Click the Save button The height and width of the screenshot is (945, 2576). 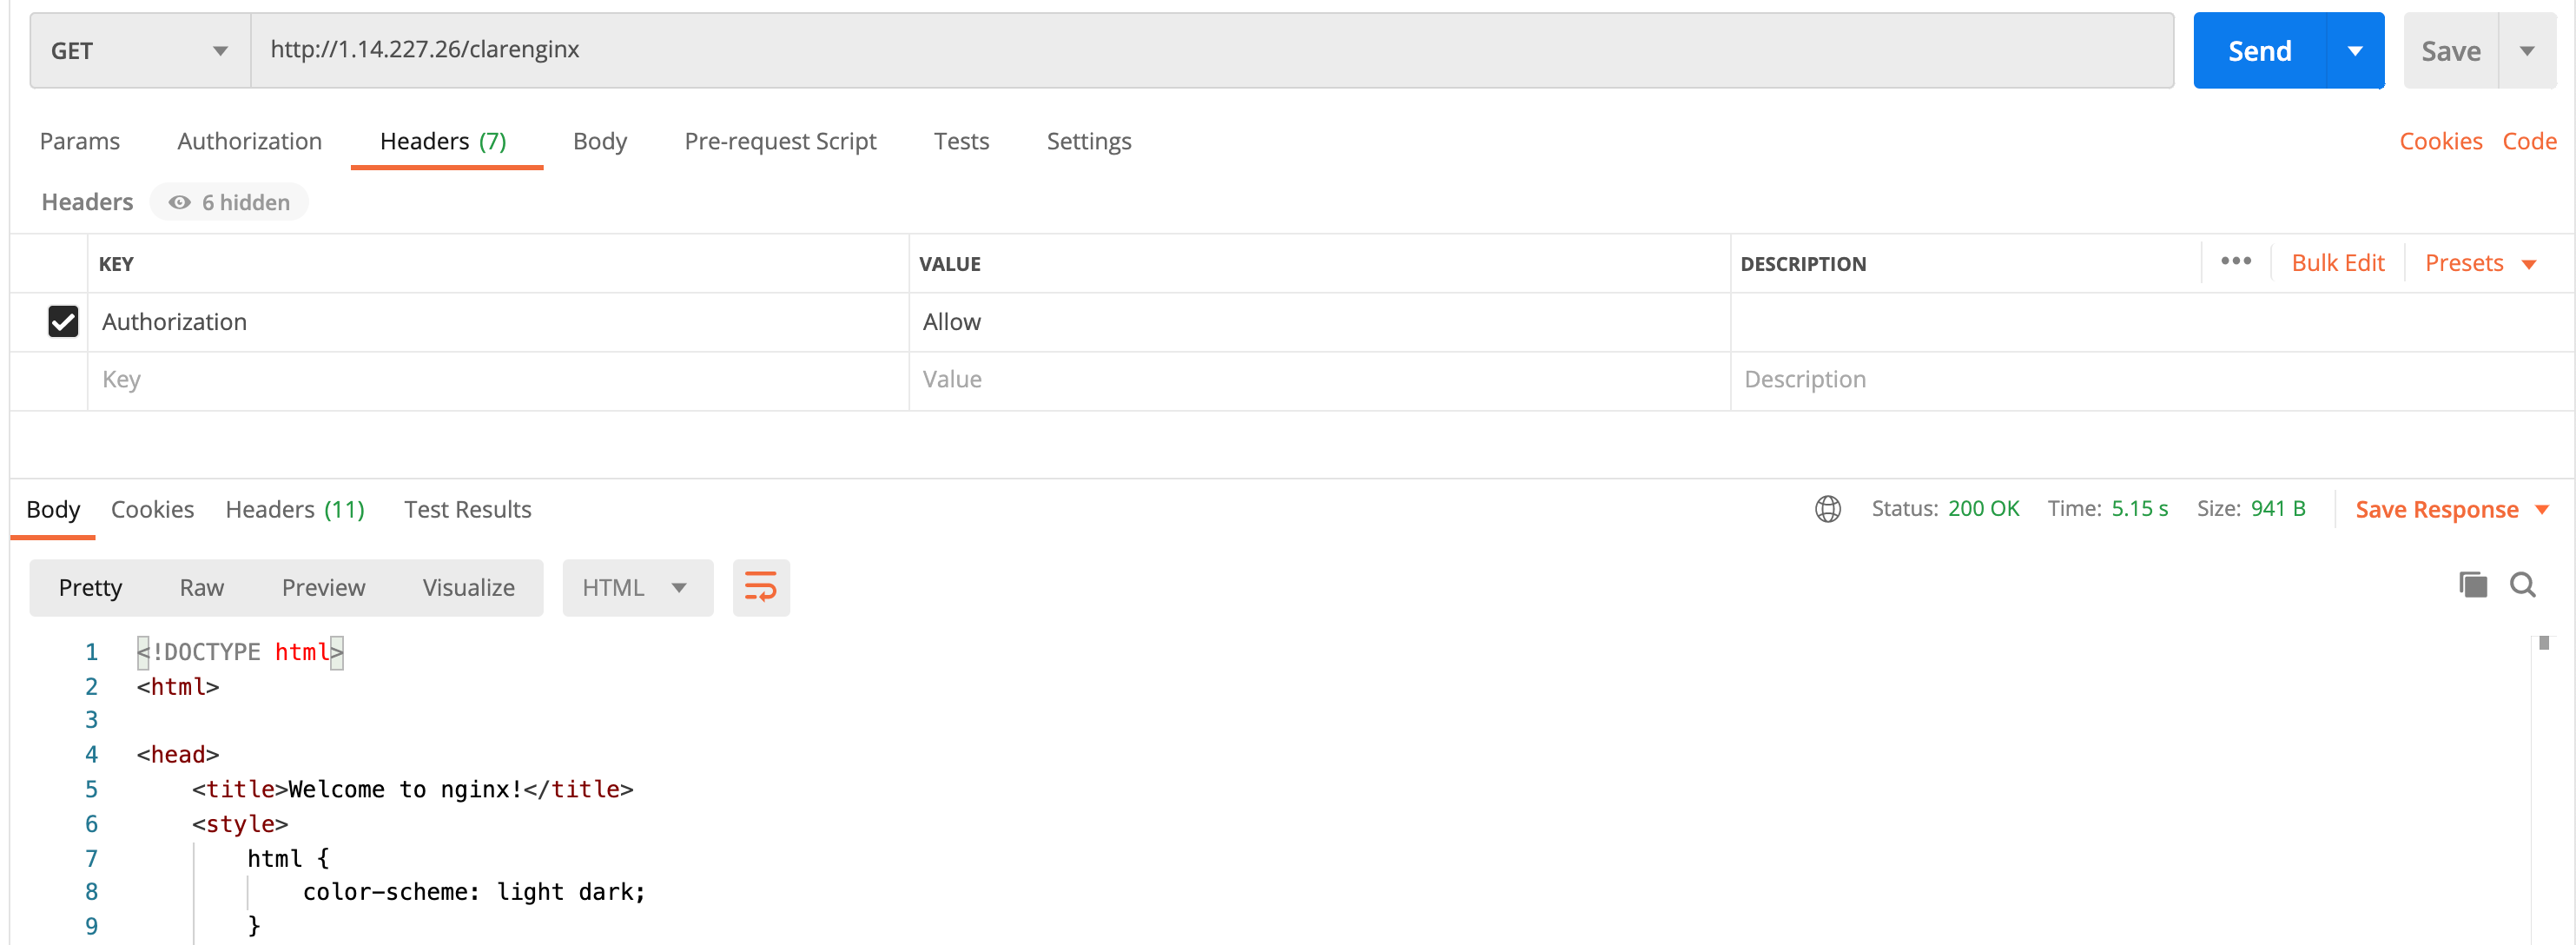(2450, 50)
